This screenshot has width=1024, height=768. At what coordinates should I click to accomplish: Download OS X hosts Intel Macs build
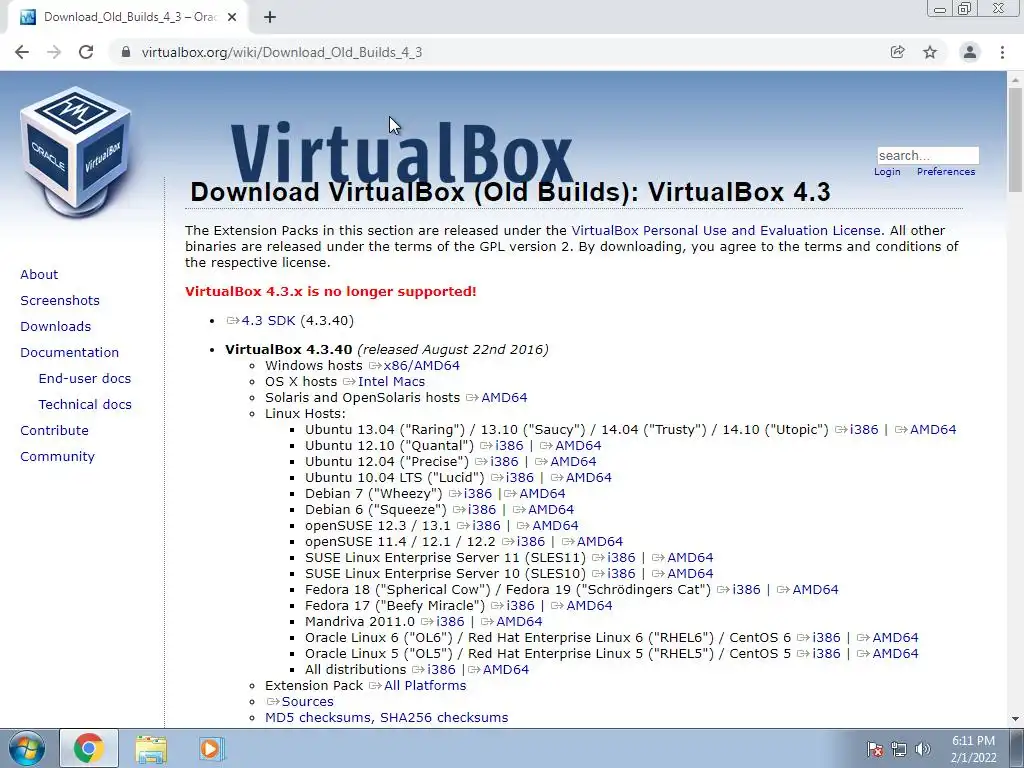coord(391,381)
